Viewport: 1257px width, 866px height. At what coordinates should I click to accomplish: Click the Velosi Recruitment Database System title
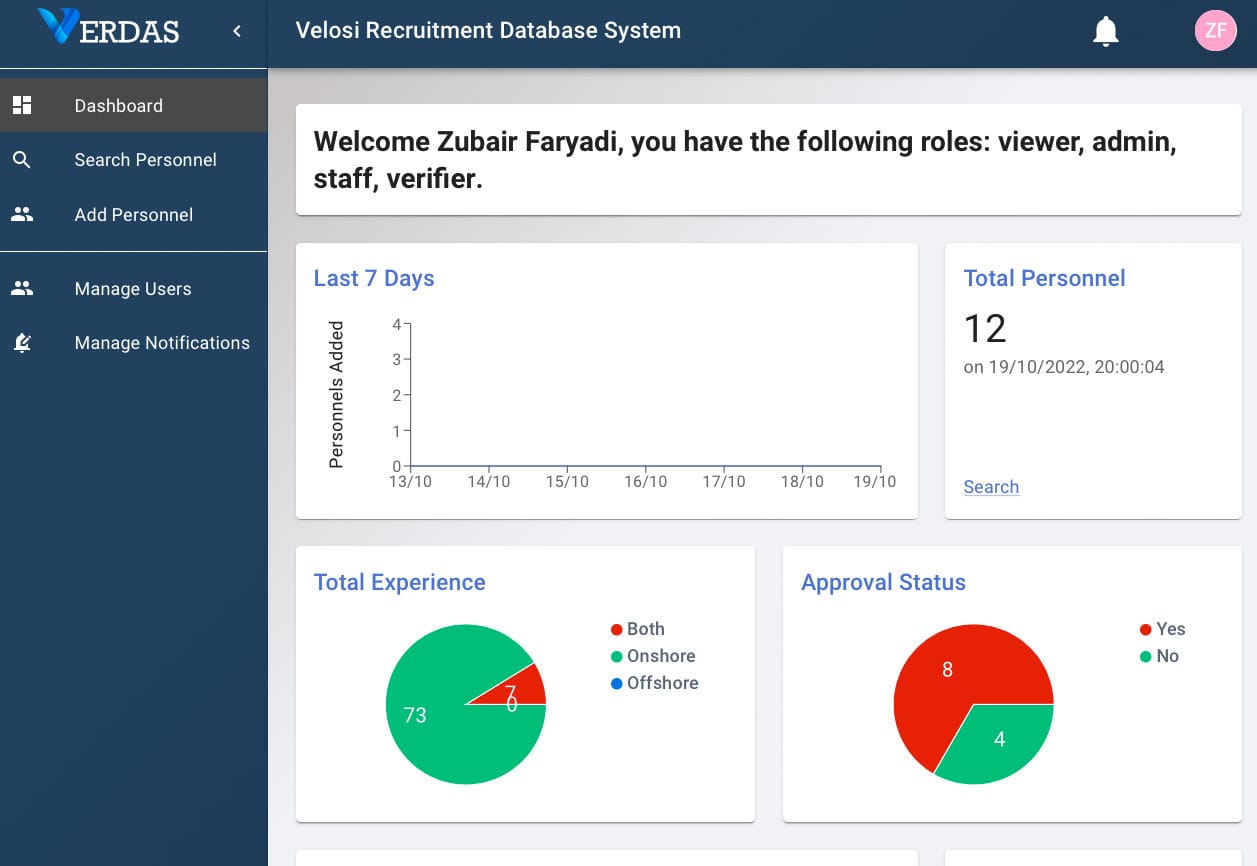[x=488, y=30]
